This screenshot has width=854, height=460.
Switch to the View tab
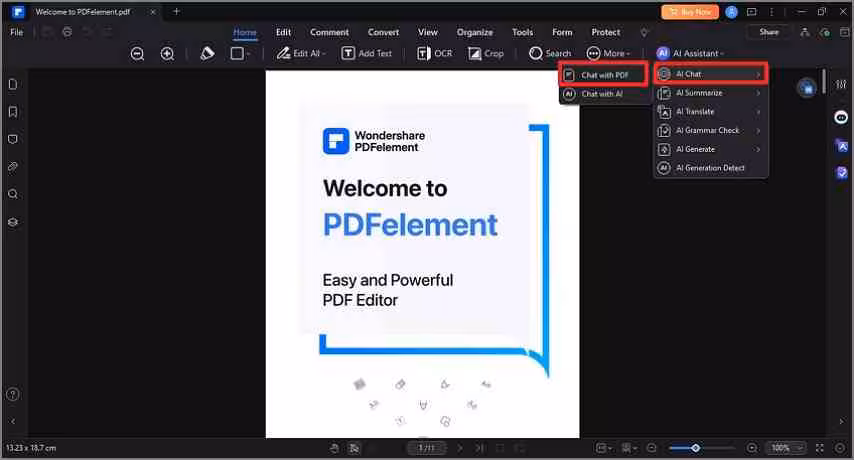[x=428, y=32]
